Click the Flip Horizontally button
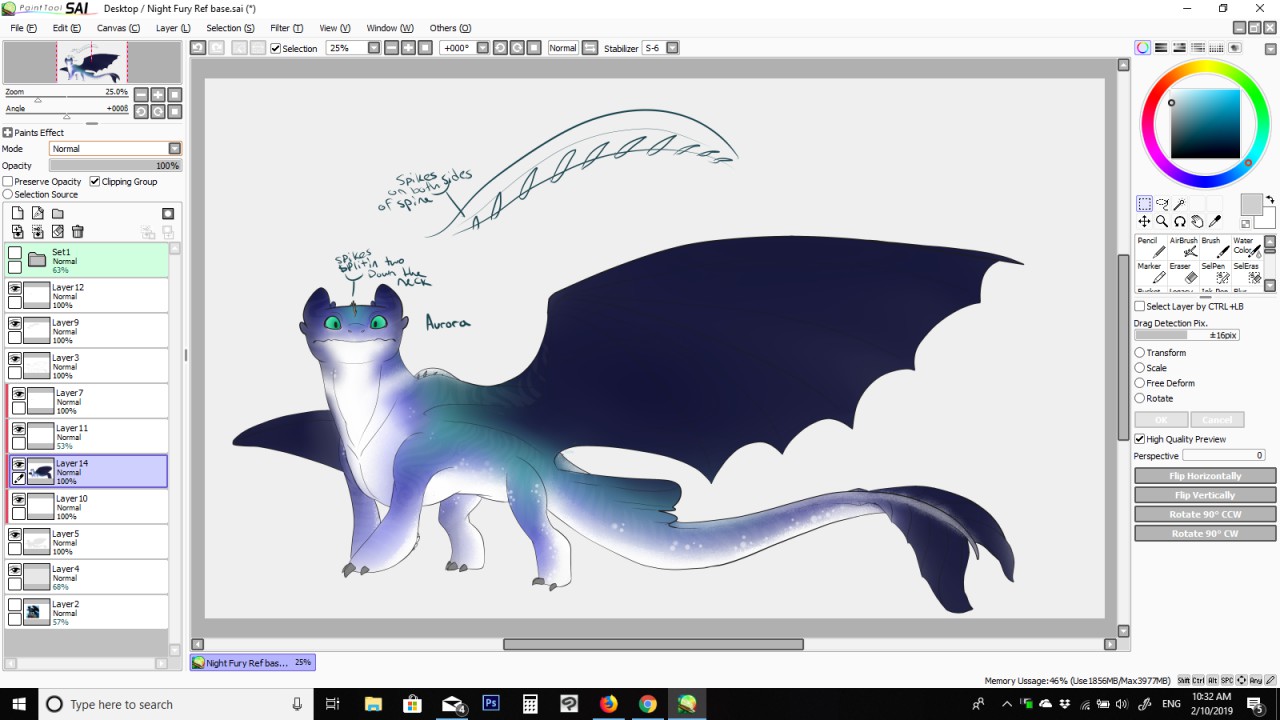The height and width of the screenshot is (720, 1280). pos(1205,476)
